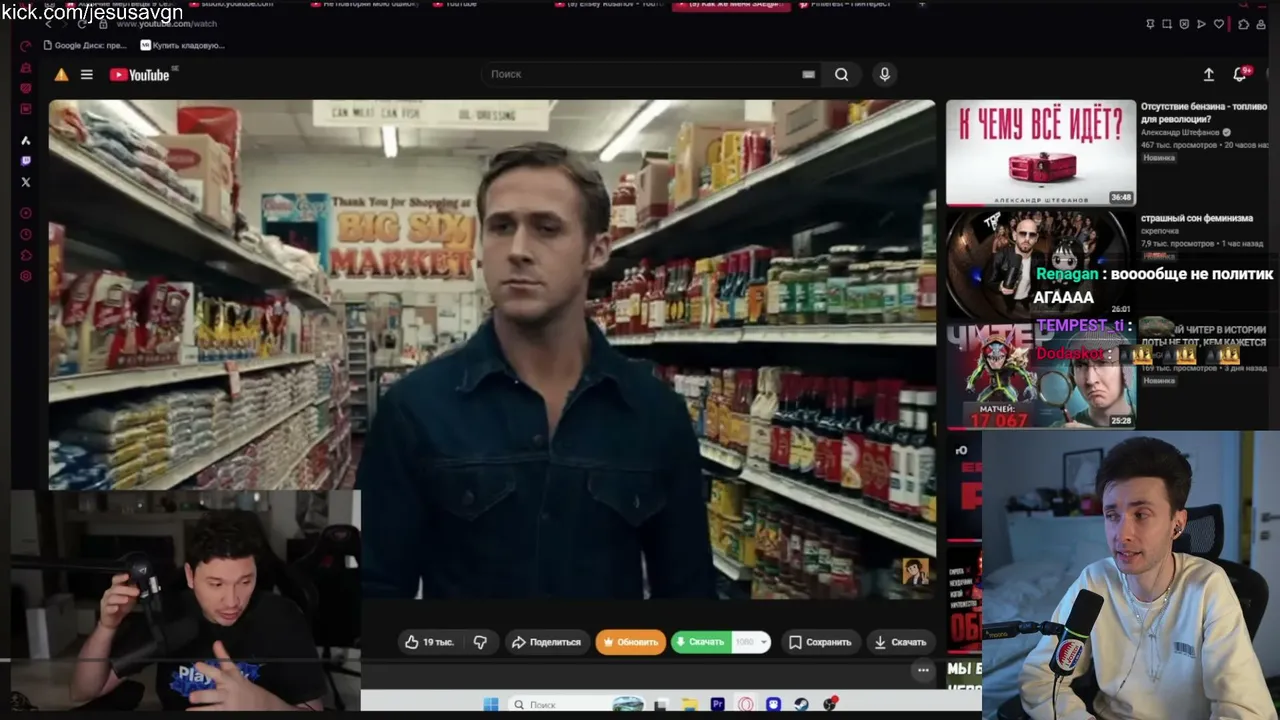This screenshot has height=720, width=1280.
Task: Open the X icon in browser sidebar
Action: pyautogui.click(x=26, y=182)
